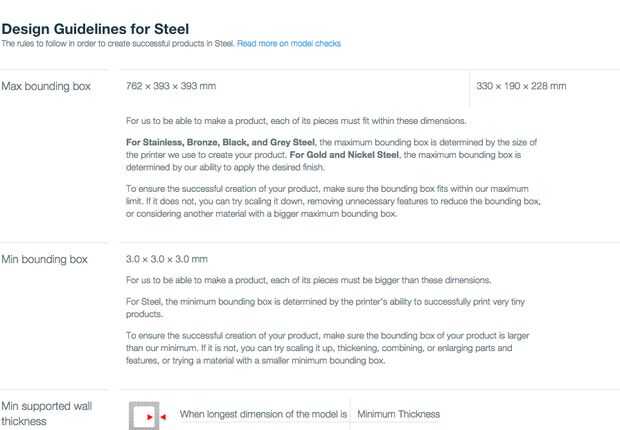This screenshot has width=620, height=430.
Task: Click the subtitle about rules for Steel products
Action: (x=118, y=44)
